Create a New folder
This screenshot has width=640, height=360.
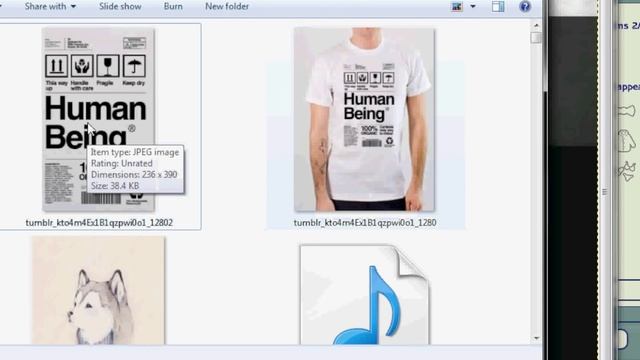pyautogui.click(x=227, y=7)
